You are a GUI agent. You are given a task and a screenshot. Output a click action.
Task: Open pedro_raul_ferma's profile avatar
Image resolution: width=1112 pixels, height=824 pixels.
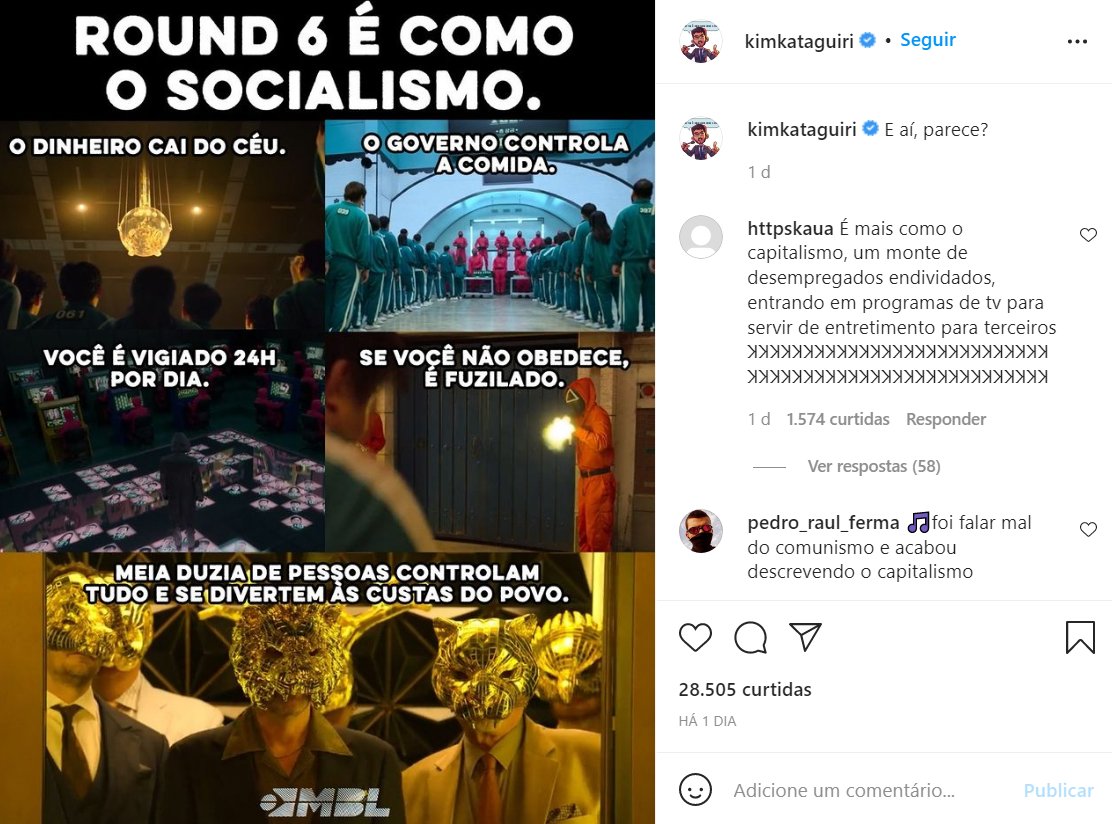(701, 530)
